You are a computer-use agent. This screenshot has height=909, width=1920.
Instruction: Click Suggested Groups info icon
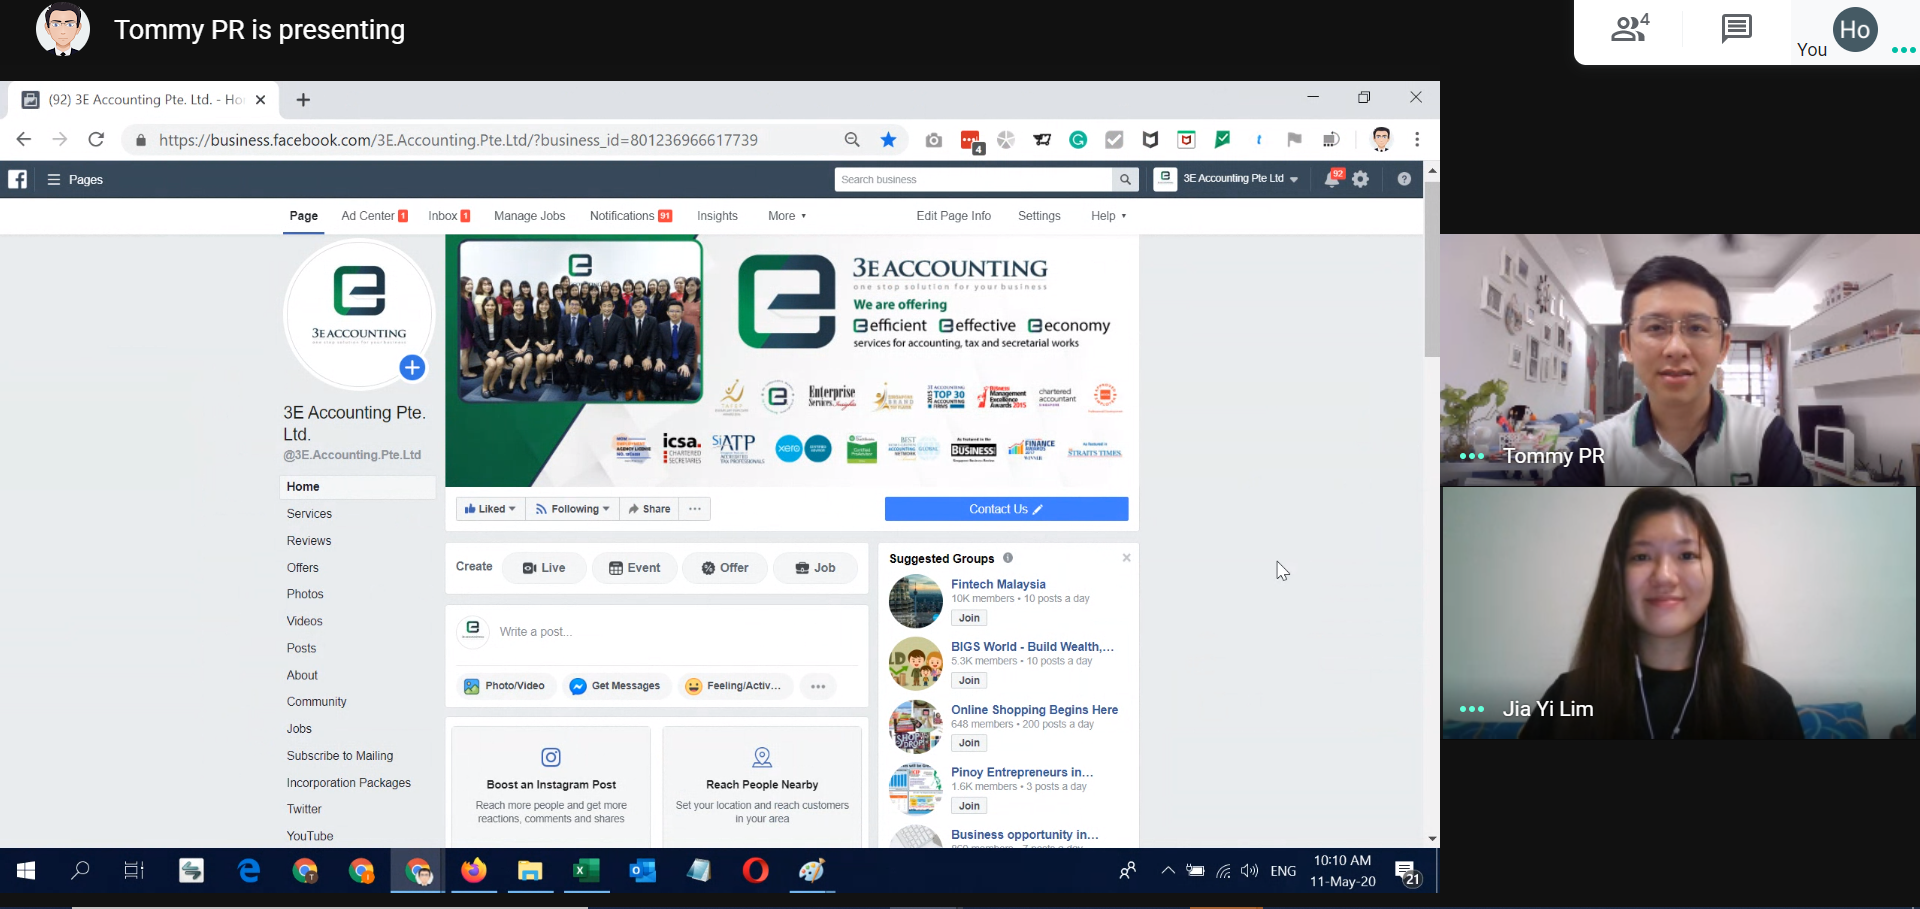tap(1008, 558)
